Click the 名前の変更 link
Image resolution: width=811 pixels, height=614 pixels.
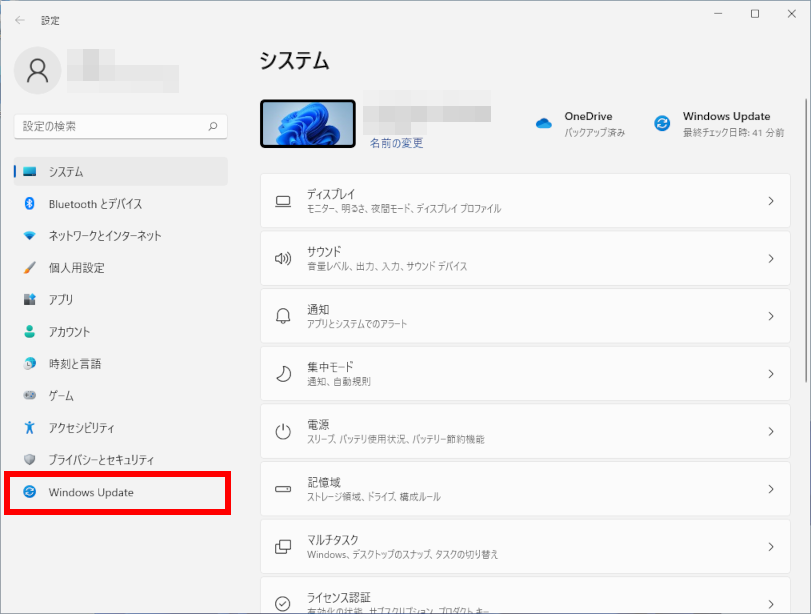click(x=396, y=143)
